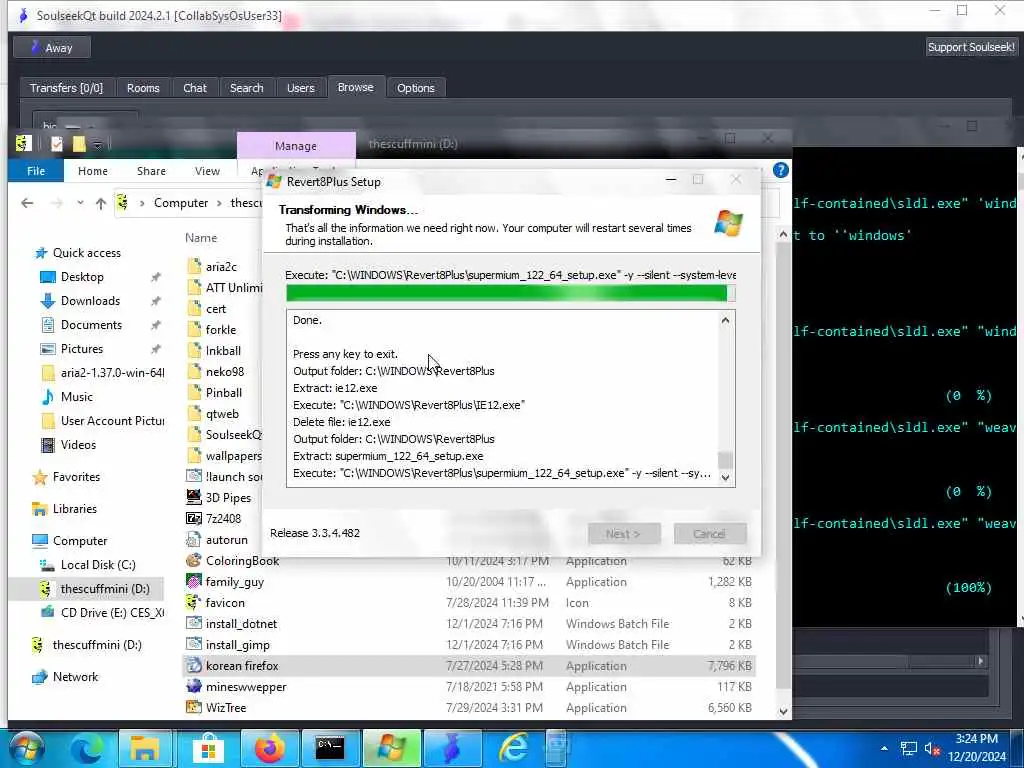Open the Transfers [0/0] tab in Soulseek

click(x=66, y=88)
